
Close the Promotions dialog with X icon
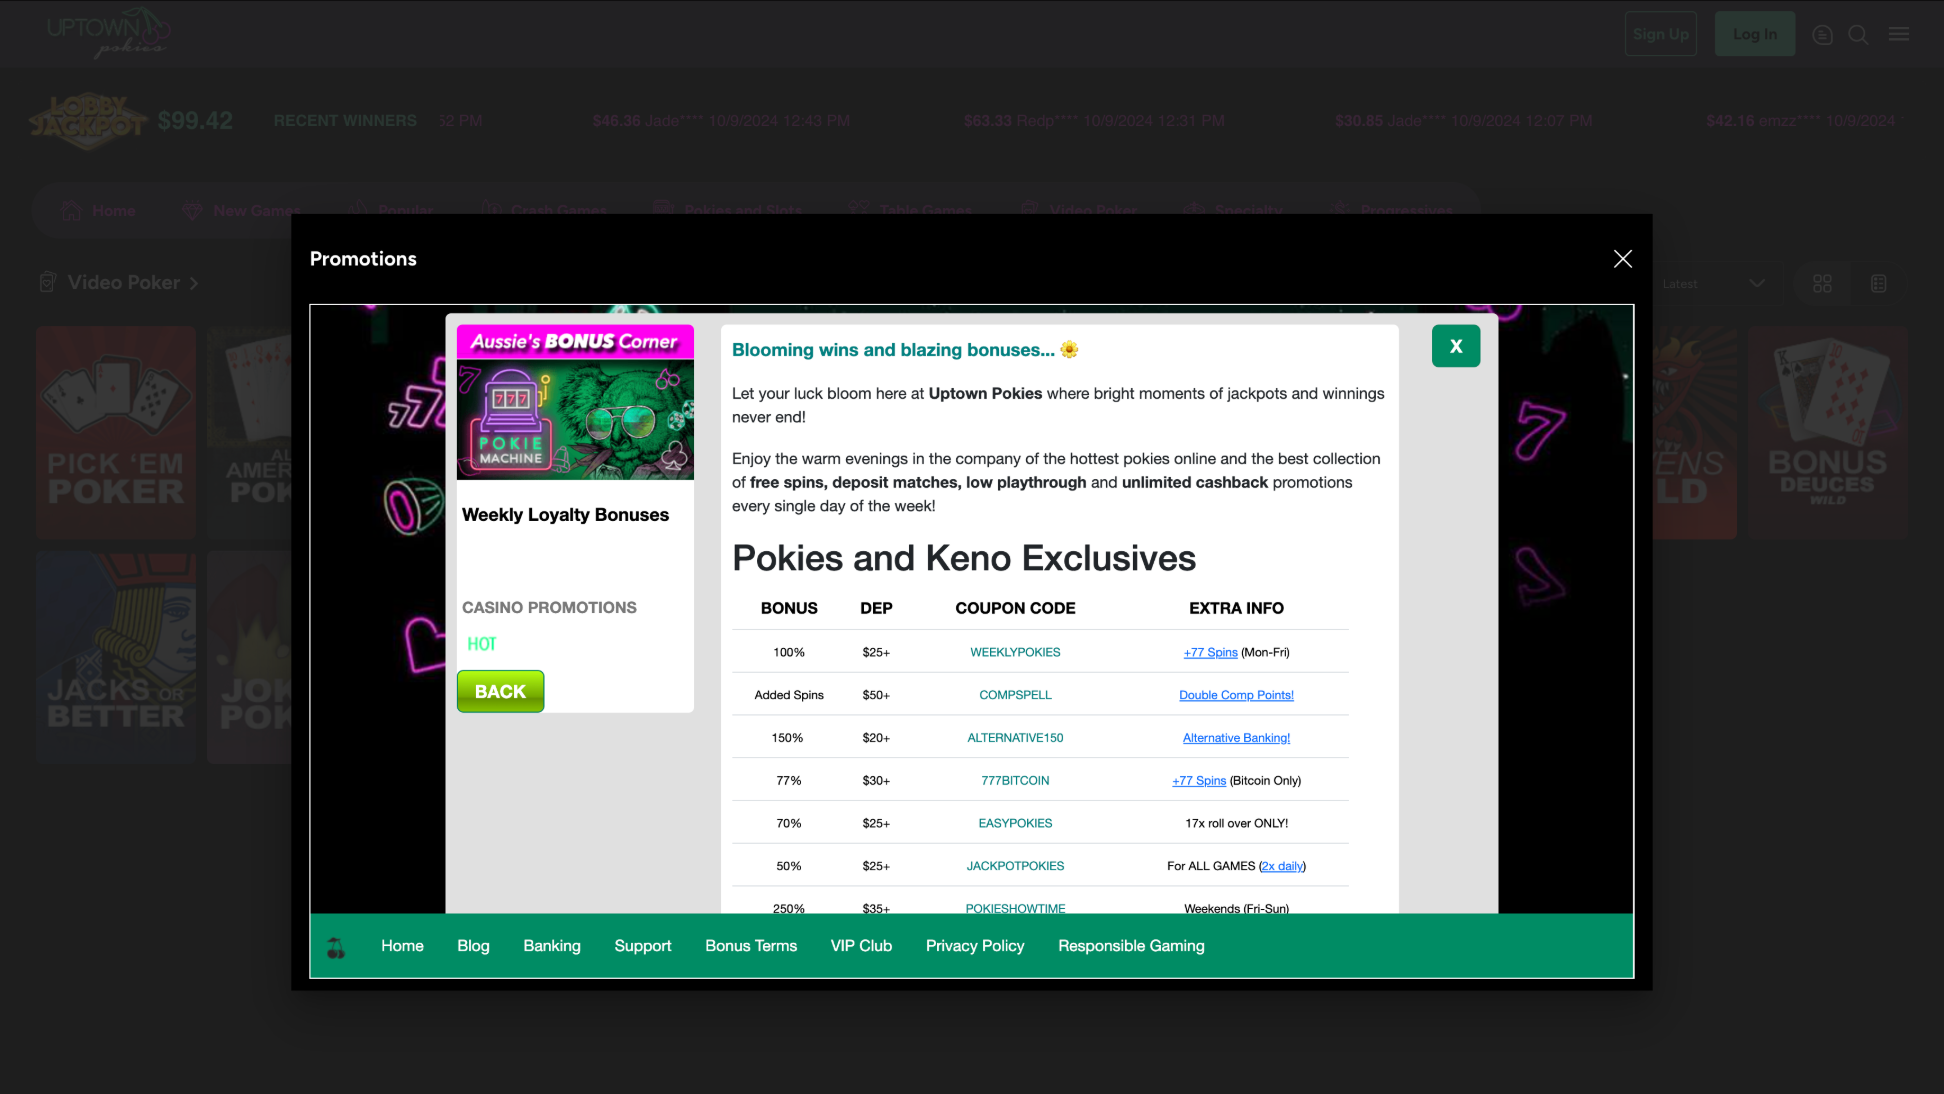[1622, 259]
